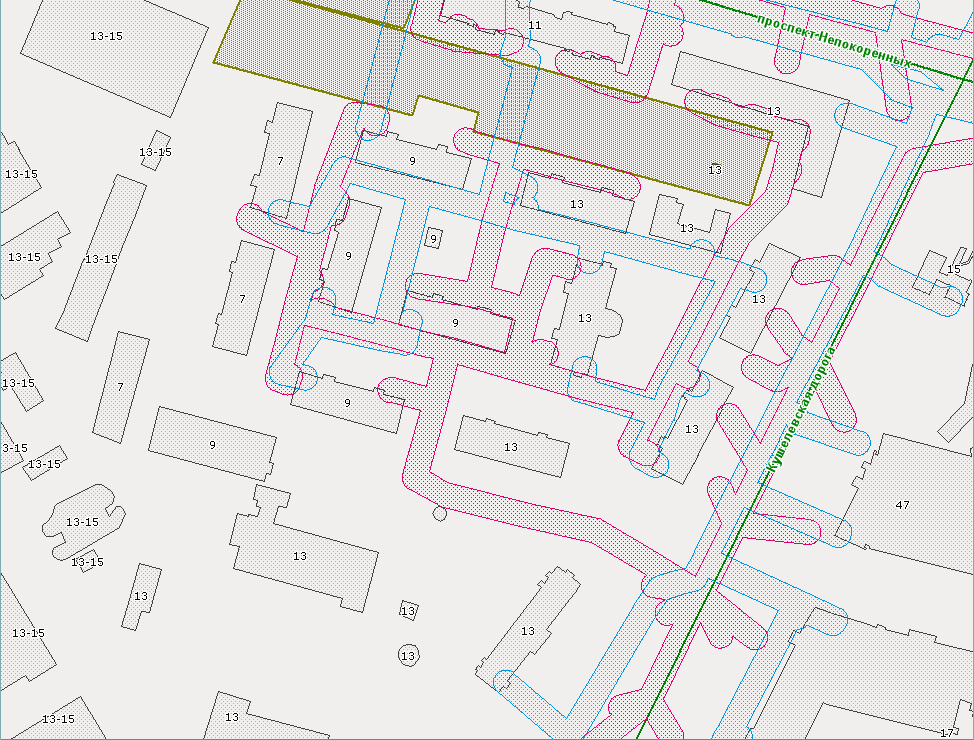Select the topmost building labeled 7

click(282, 158)
